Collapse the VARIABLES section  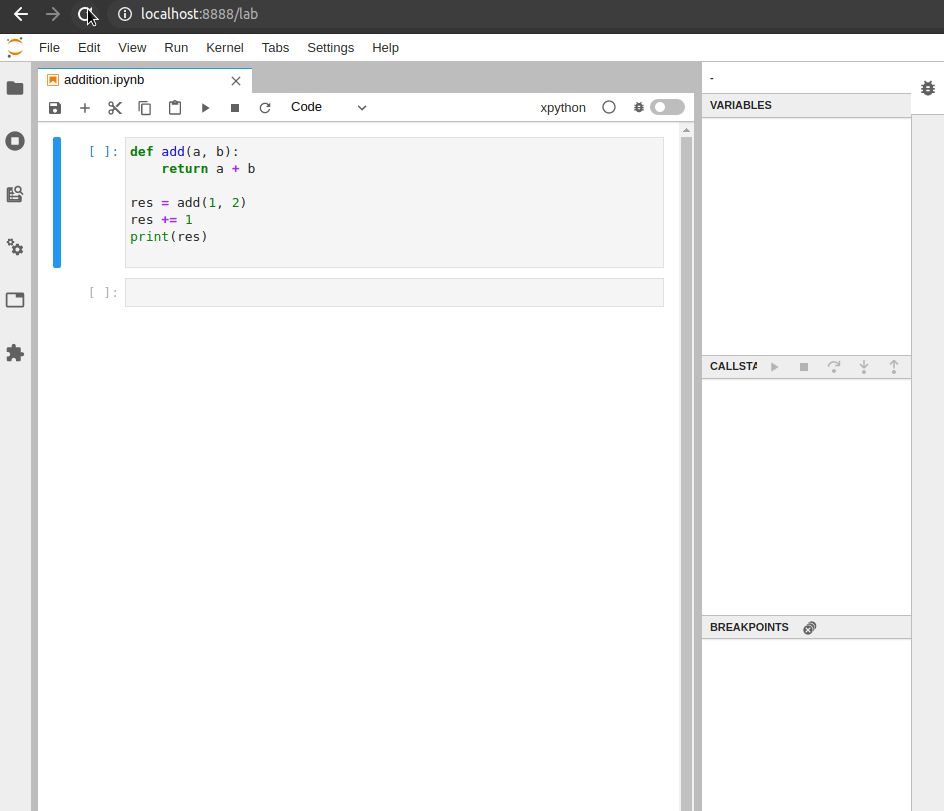tap(740, 105)
